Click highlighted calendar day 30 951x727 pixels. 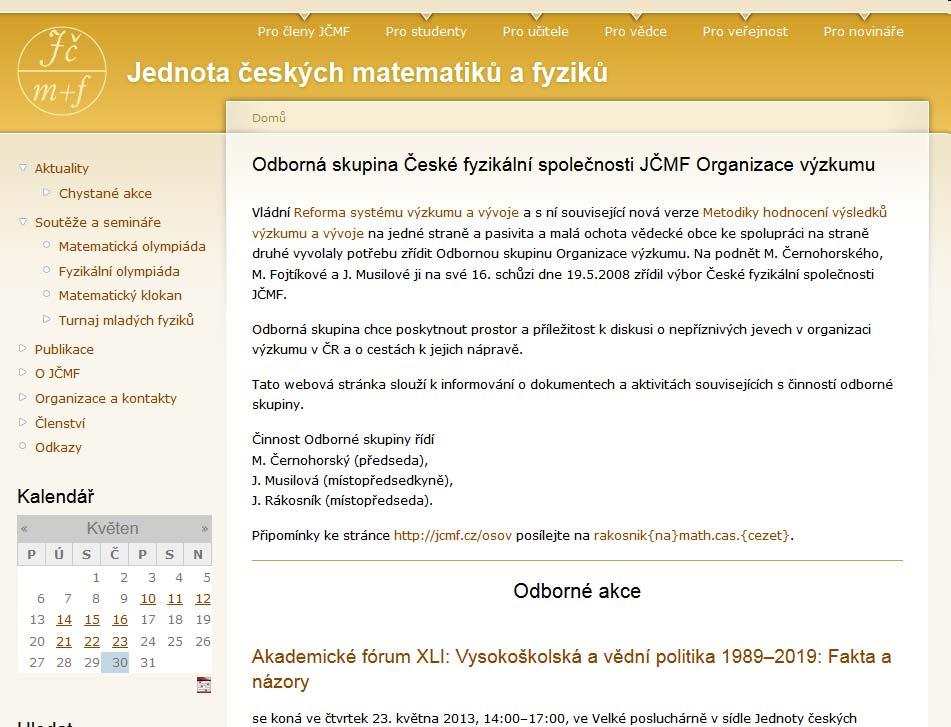click(115, 663)
